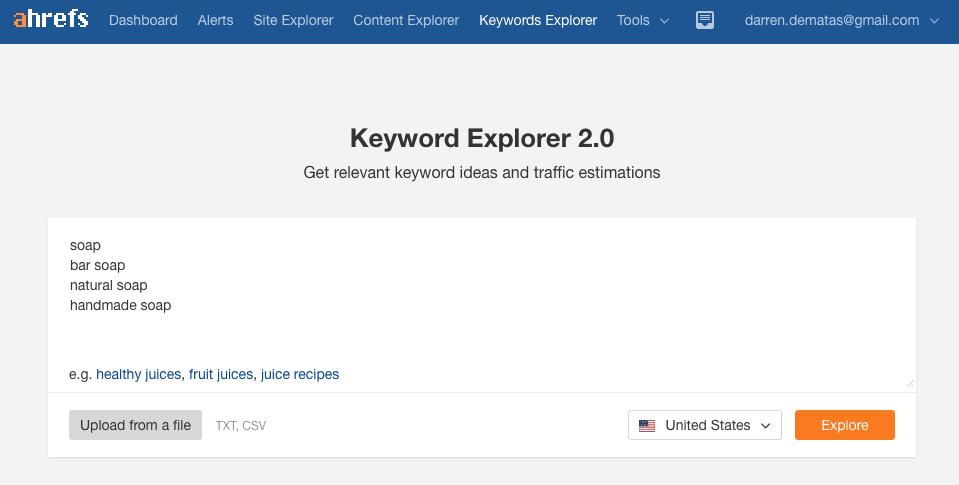Click the 'TXT, CSV' file format hint
The width and height of the screenshot is (959, 485).
(x=241, y=426)
